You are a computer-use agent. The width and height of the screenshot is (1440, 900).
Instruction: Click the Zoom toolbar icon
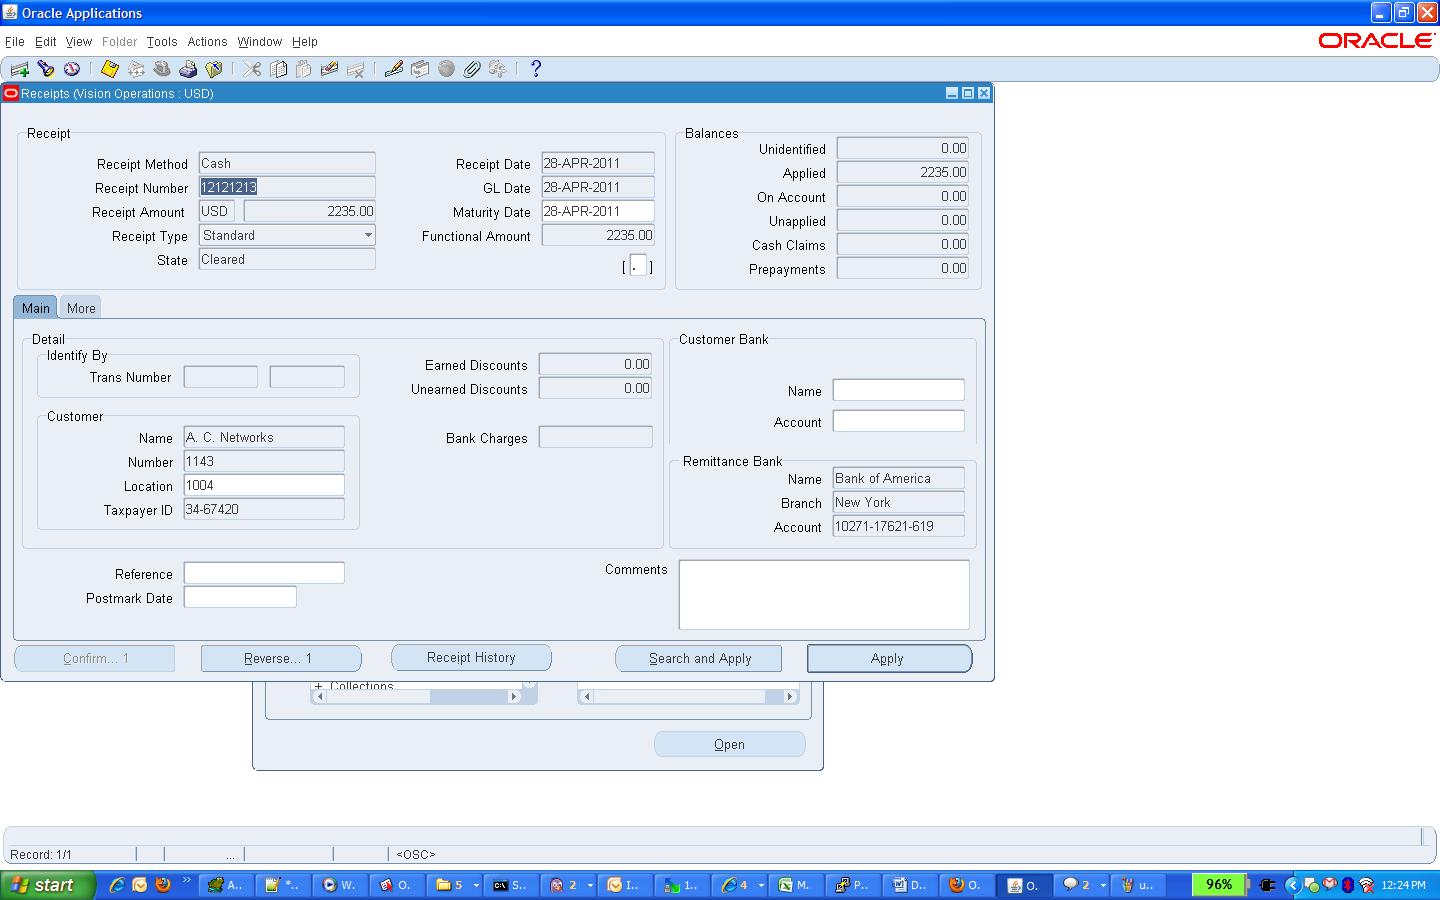click(420, 69)
